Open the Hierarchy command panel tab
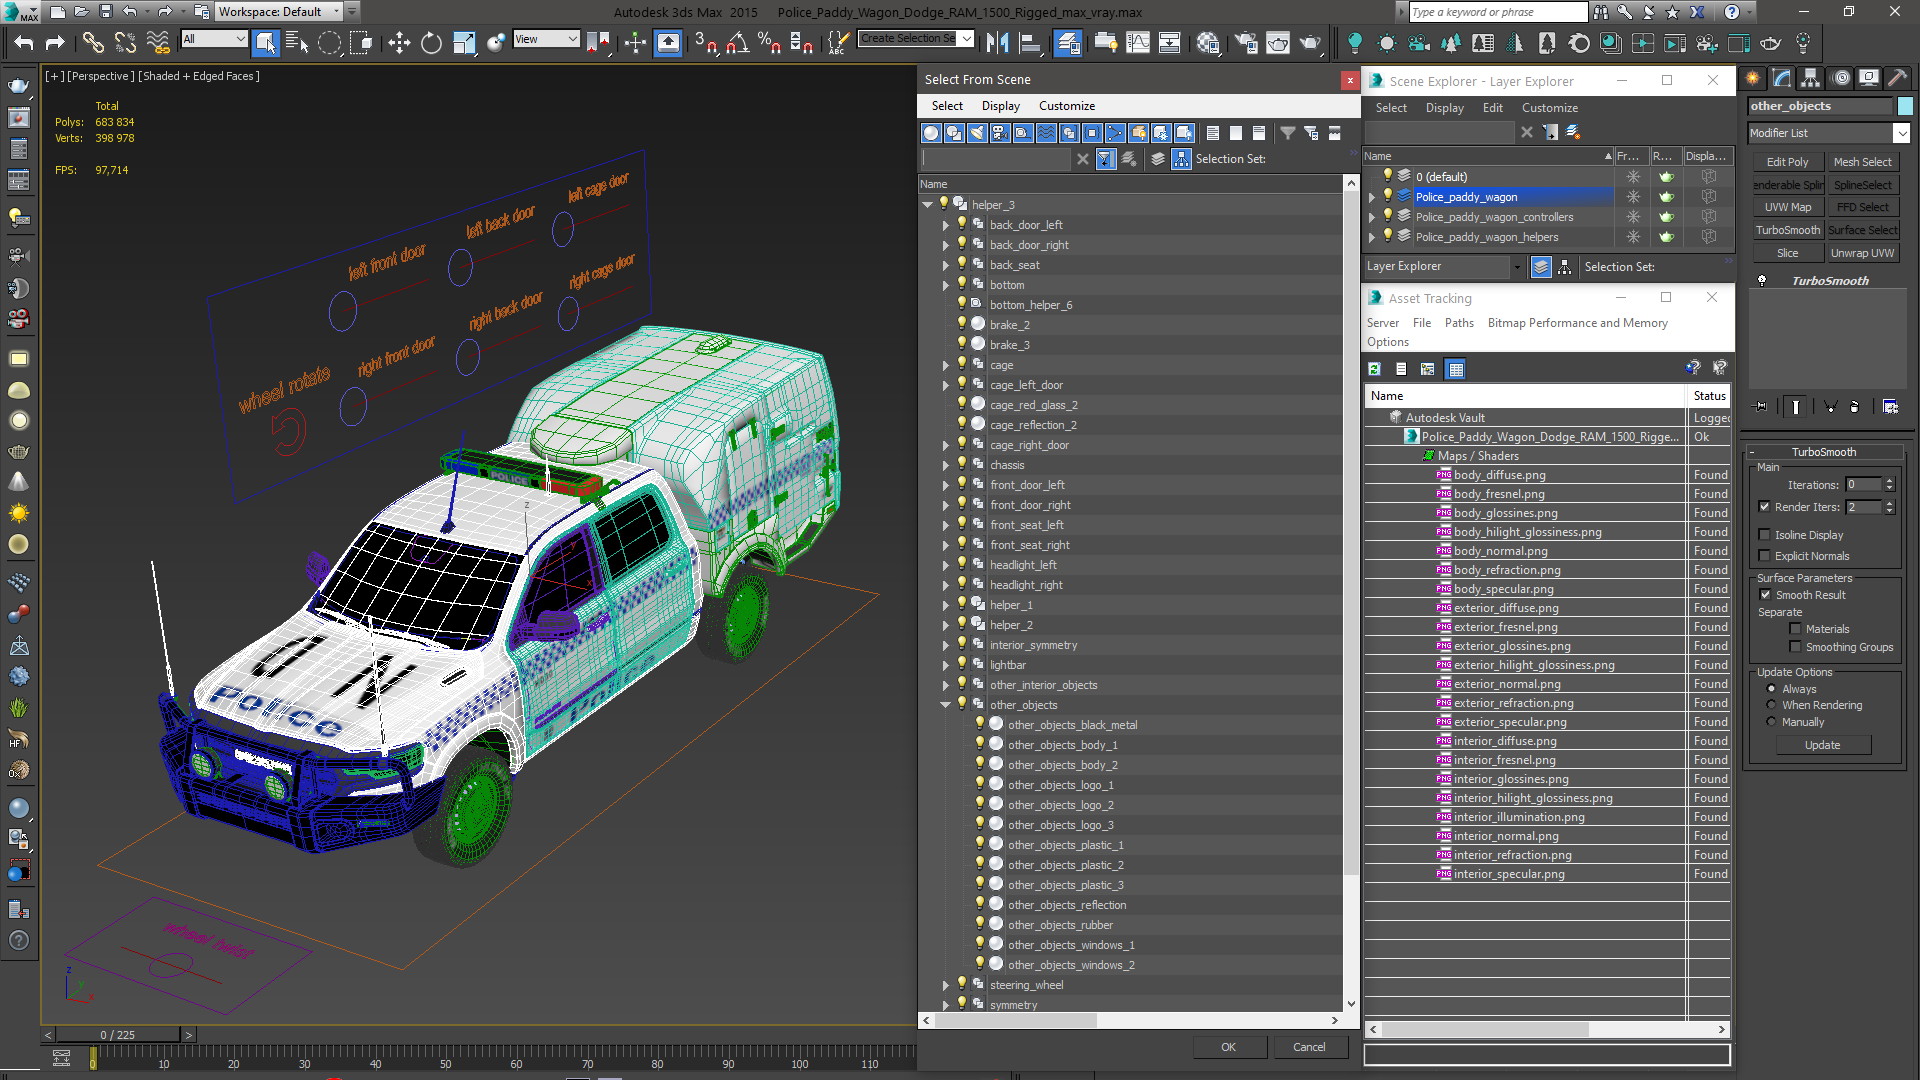This screenshot has height=1080, width=1920. coord(1810,78)
